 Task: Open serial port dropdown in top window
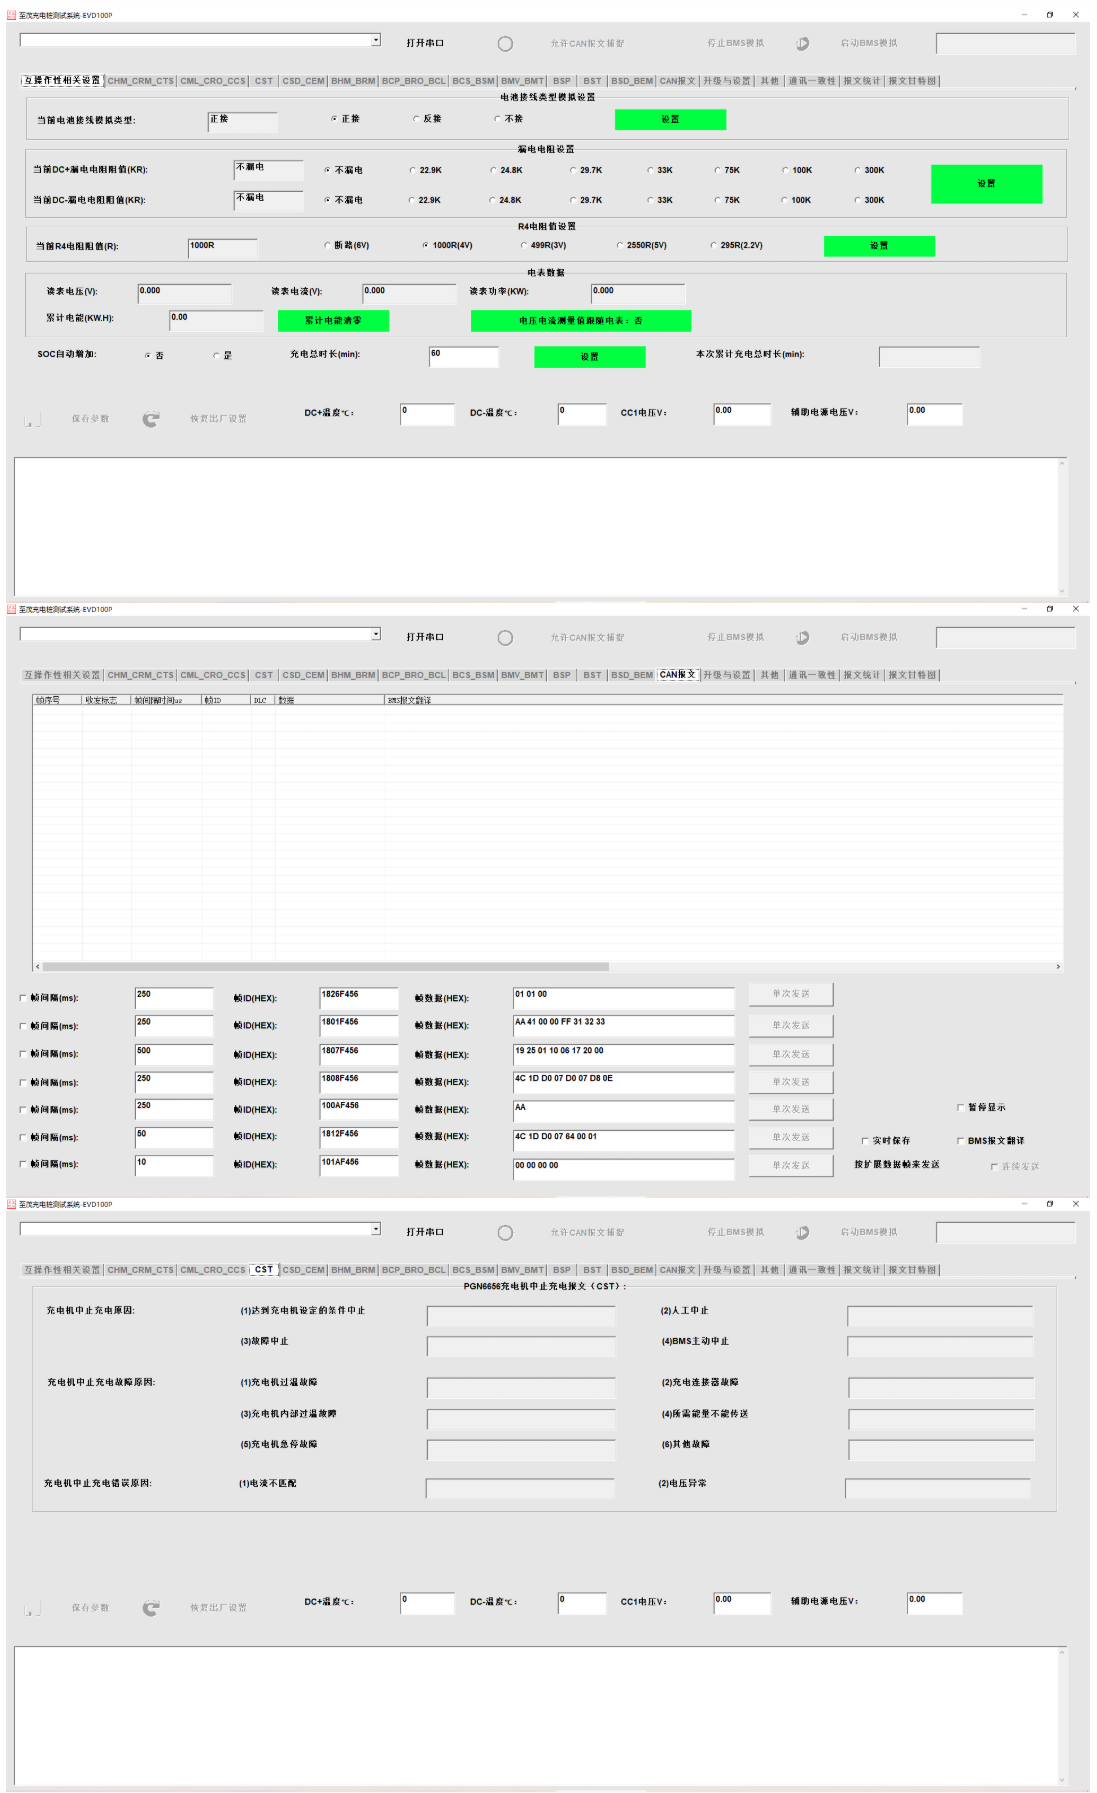[x=376, y=40]
